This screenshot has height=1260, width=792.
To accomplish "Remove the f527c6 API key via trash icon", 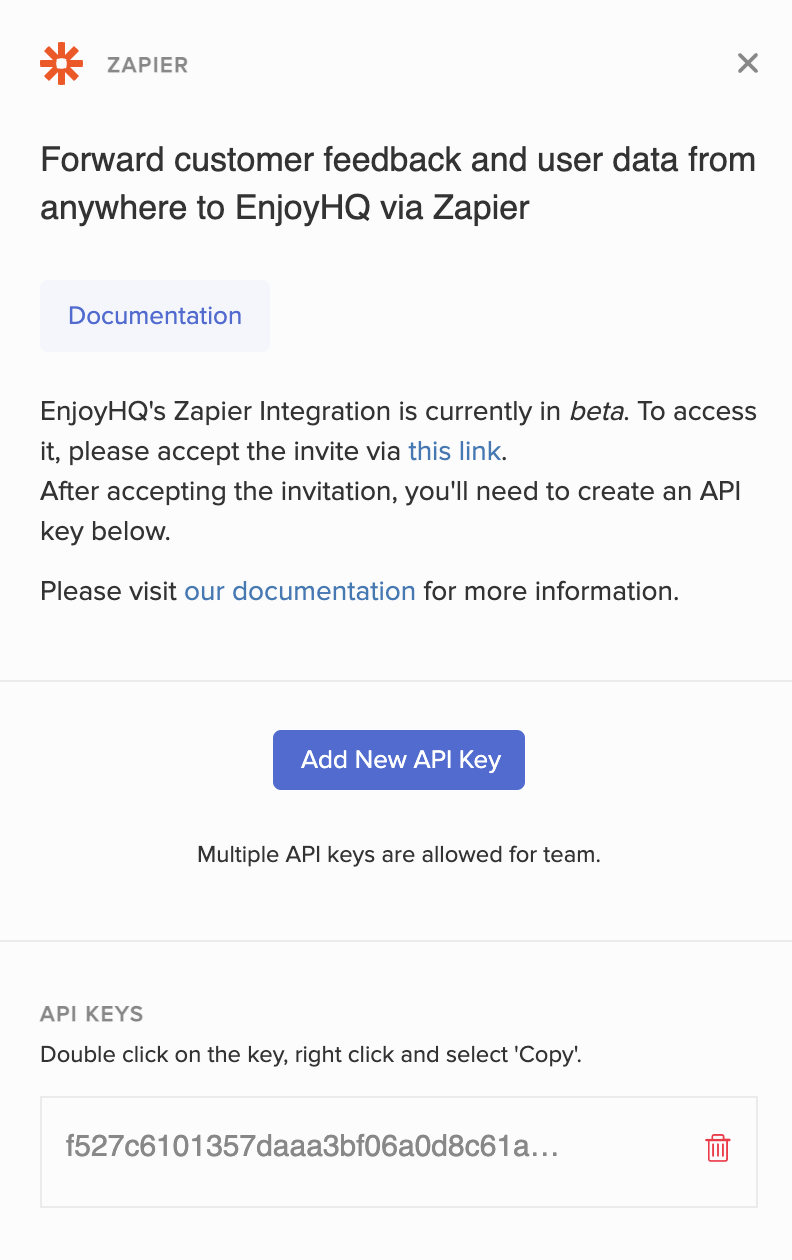I will pos(718,1148).
